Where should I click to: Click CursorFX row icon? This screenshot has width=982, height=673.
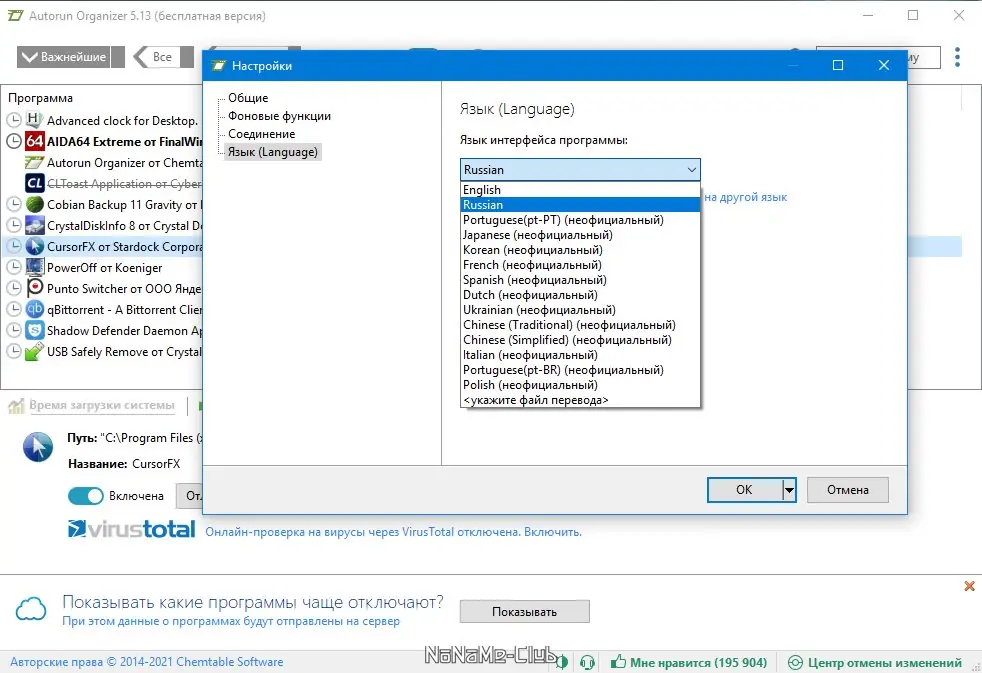[34, 246]
